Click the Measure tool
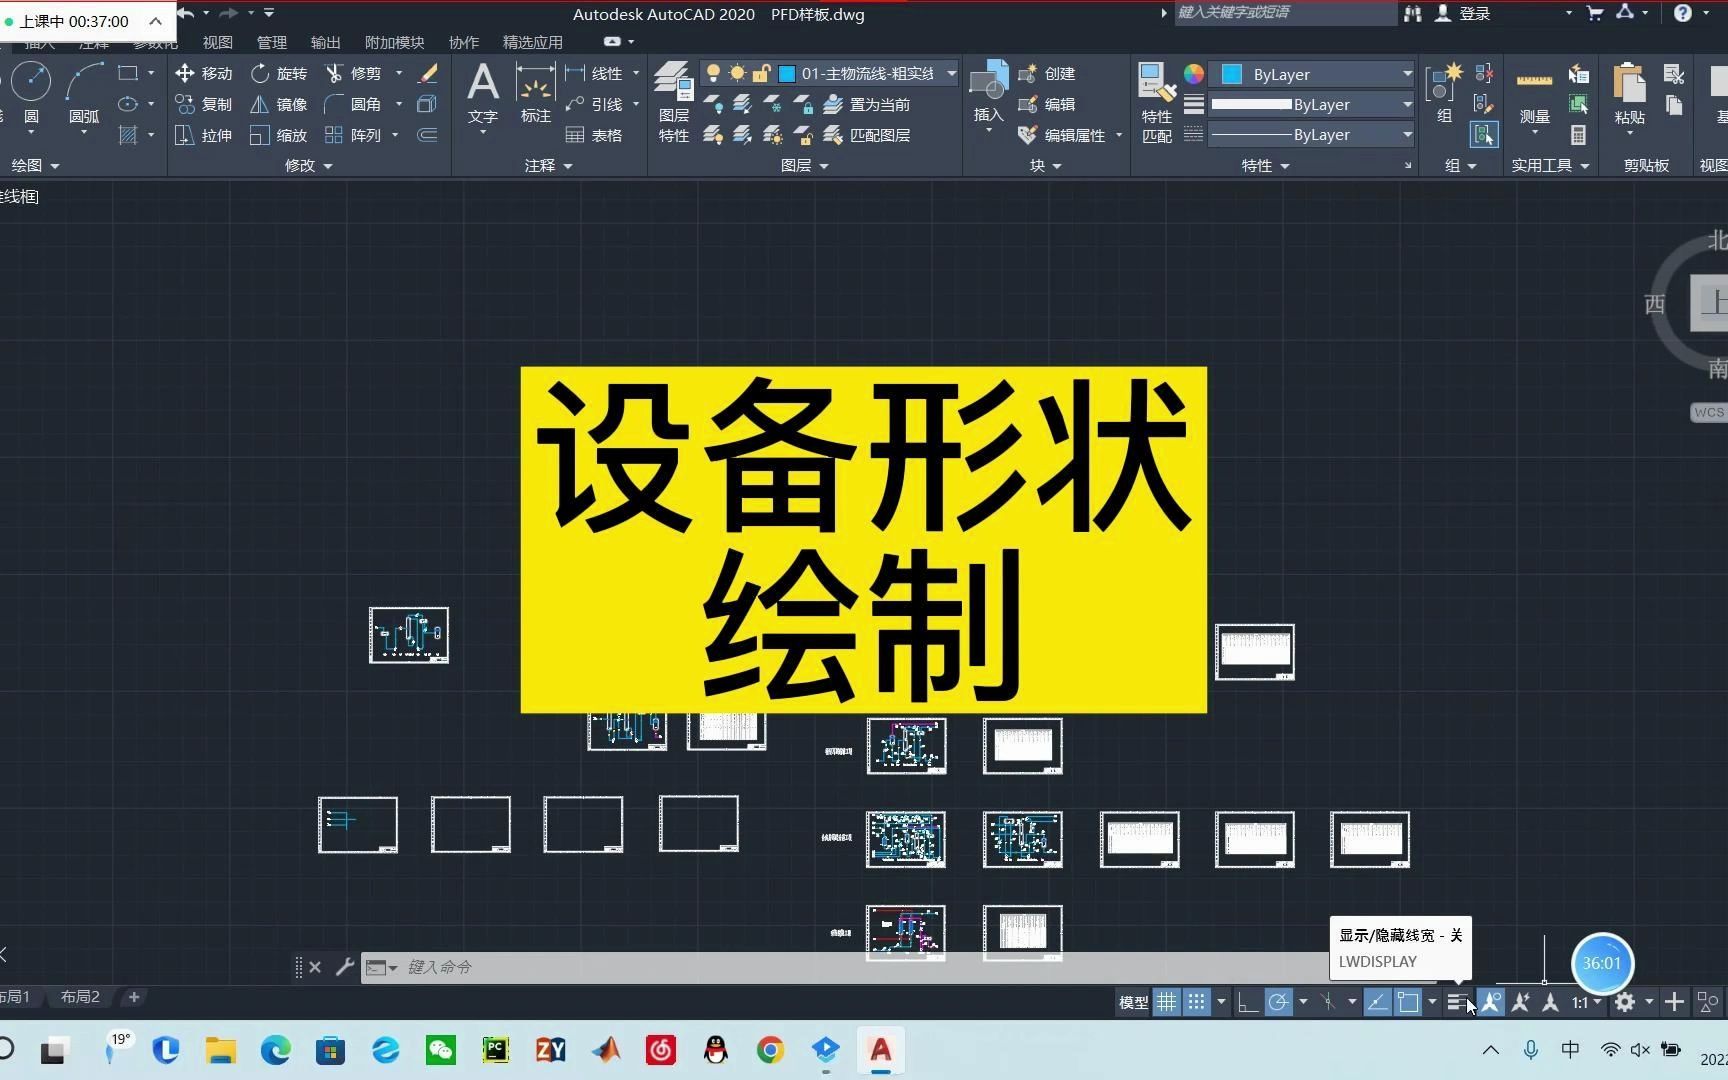This screenshot has height=1080, width=1728. [x=1534, y=96]
